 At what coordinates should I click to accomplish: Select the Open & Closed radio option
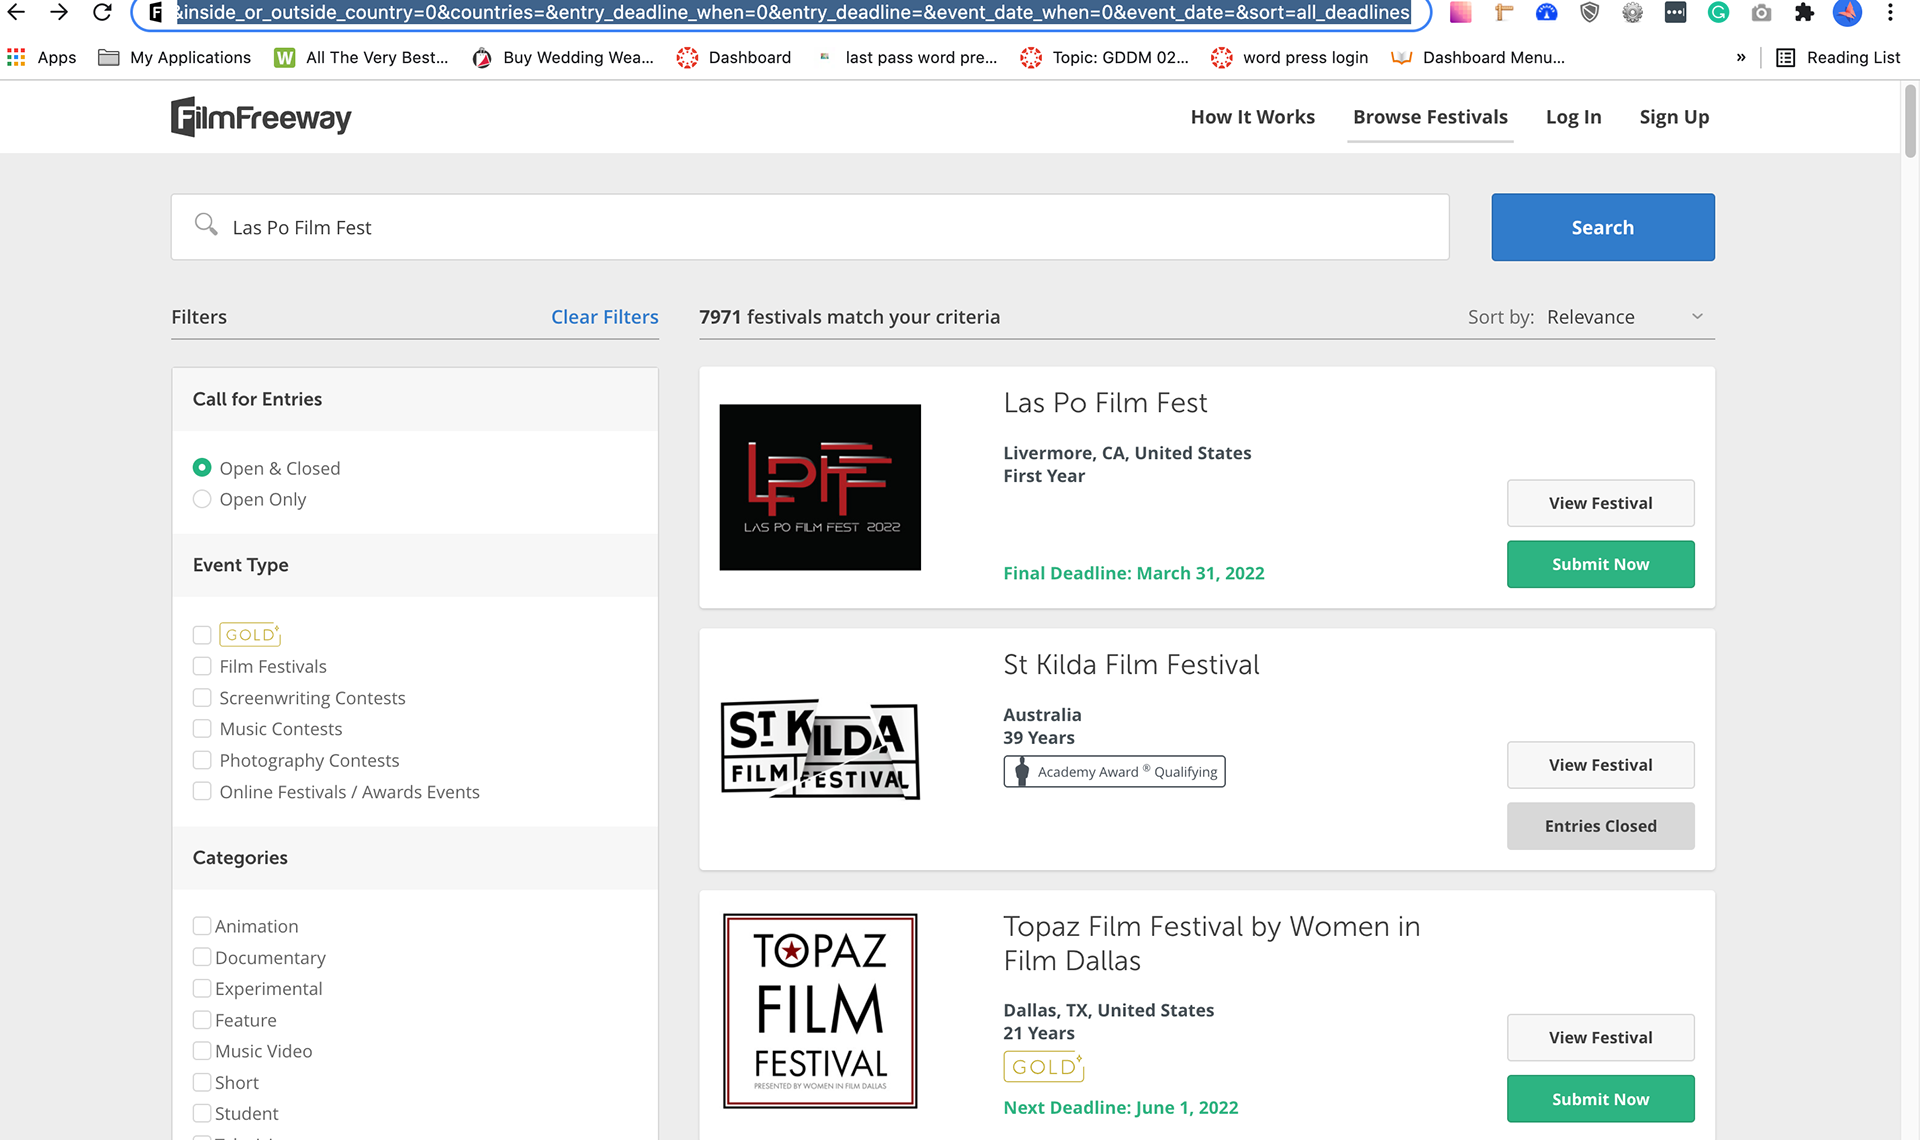pyautogui.click(x=202, y=468)
